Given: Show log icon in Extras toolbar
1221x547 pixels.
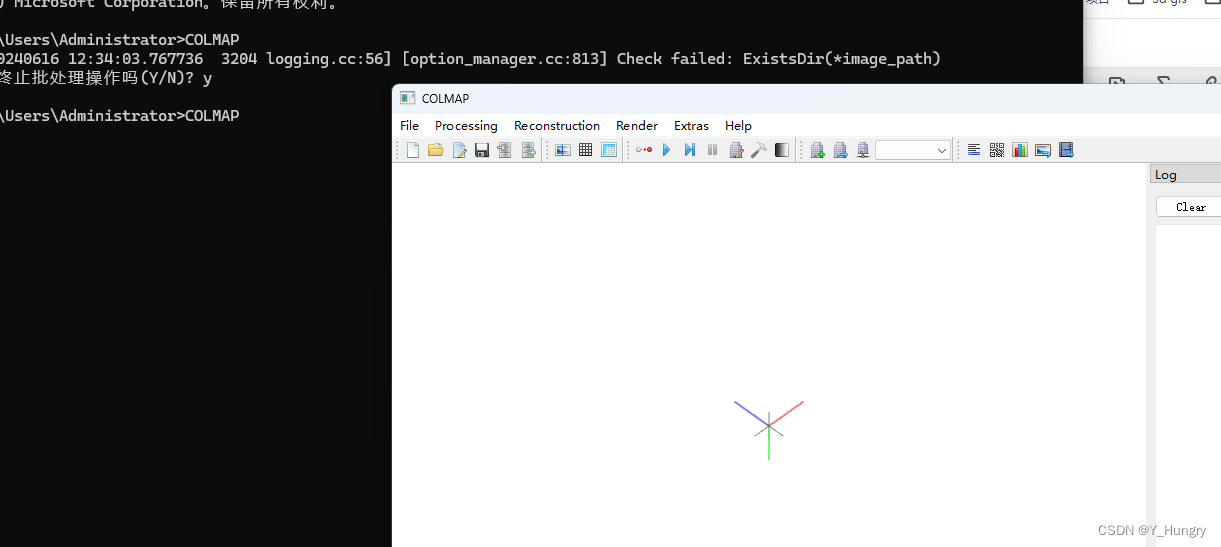Looking at the screenshot, I should [974, 150].
